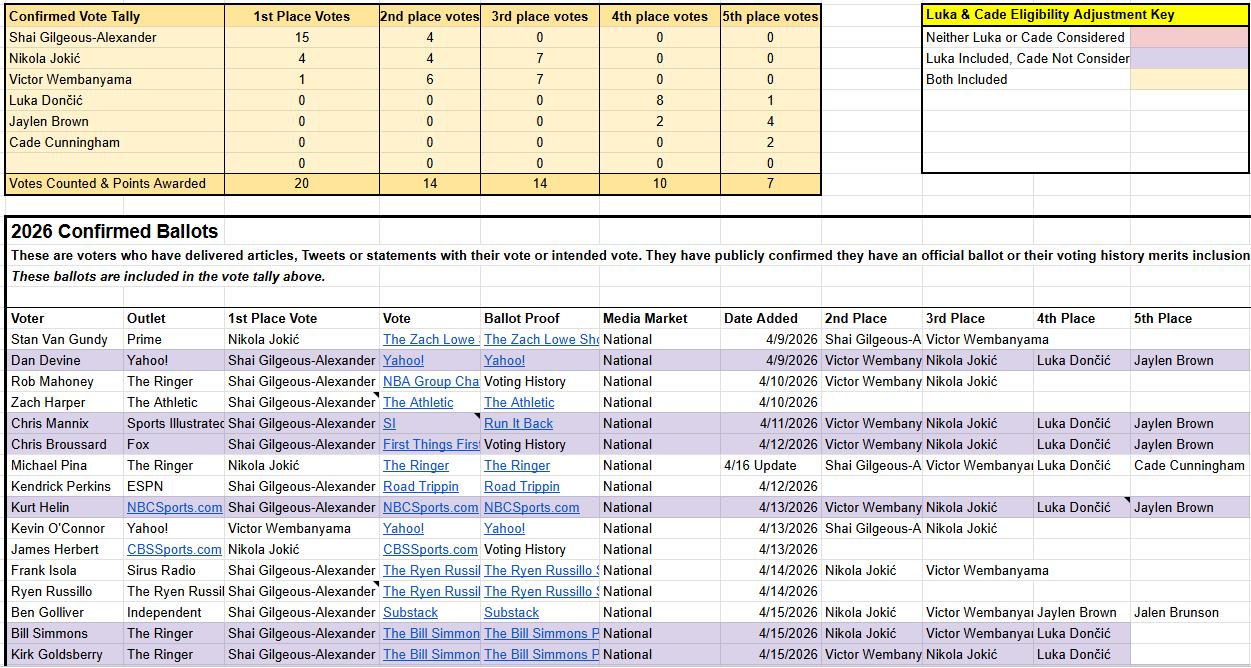
Task: Select the pink 'Neither Luka or Cade Considered' key swatch
Action: tap(1189, 37)
